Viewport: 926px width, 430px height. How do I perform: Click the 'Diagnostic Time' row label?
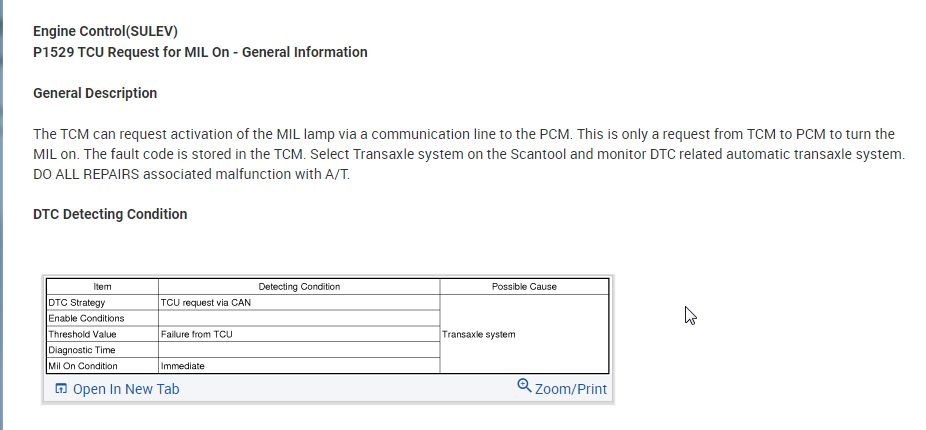[x=82, y=350]
